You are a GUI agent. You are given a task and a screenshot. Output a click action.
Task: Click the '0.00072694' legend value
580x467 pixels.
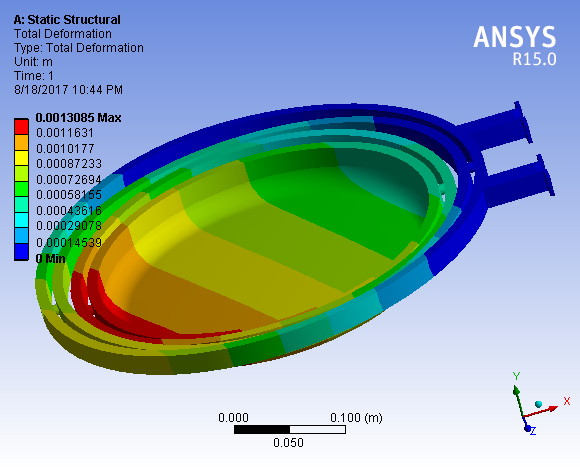[x=69, y=180]
